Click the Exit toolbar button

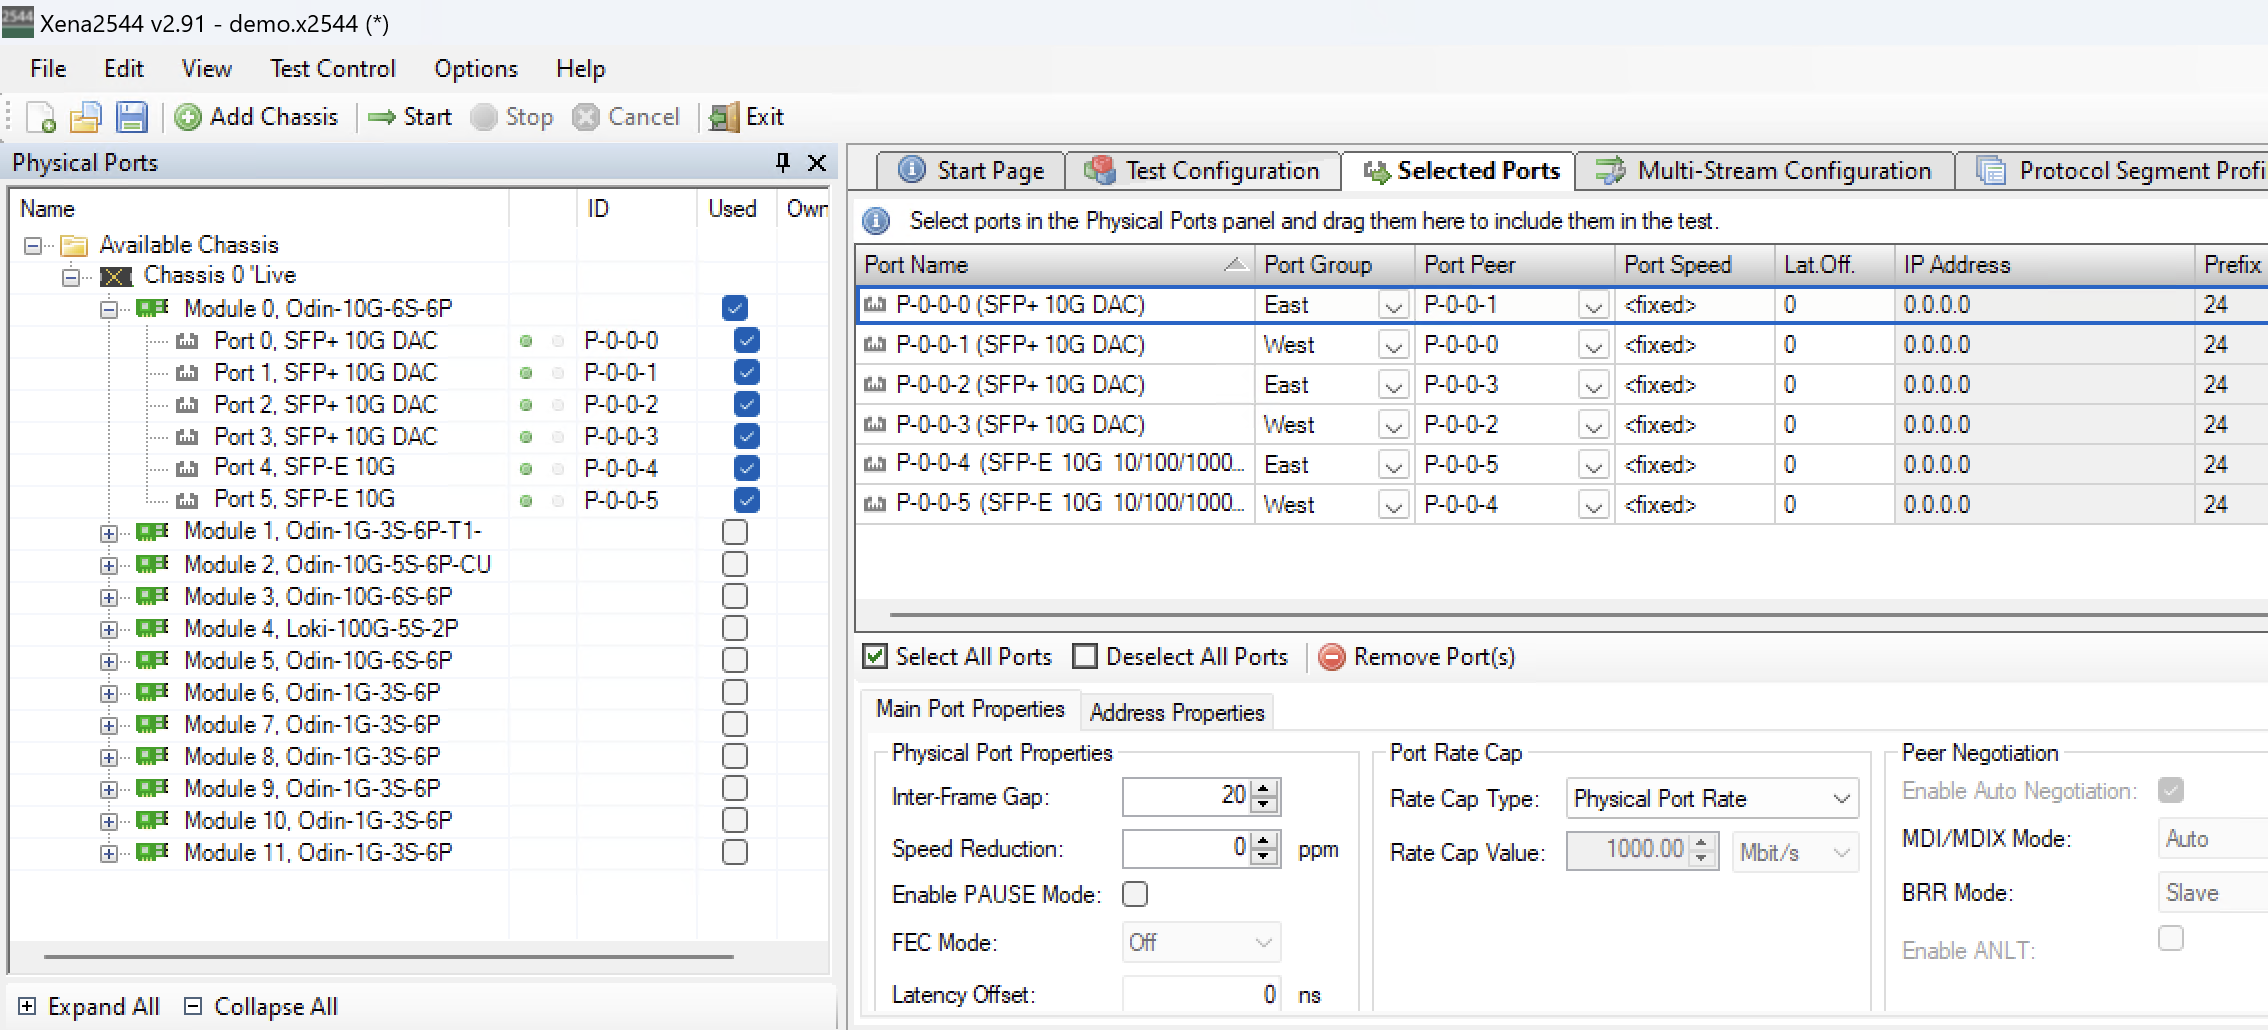746,117
